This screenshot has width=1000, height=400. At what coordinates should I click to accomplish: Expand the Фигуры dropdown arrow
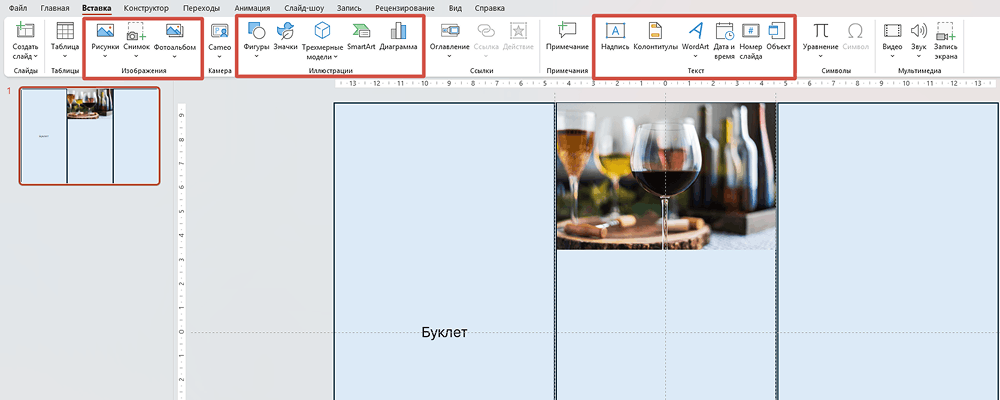[256, 56]
